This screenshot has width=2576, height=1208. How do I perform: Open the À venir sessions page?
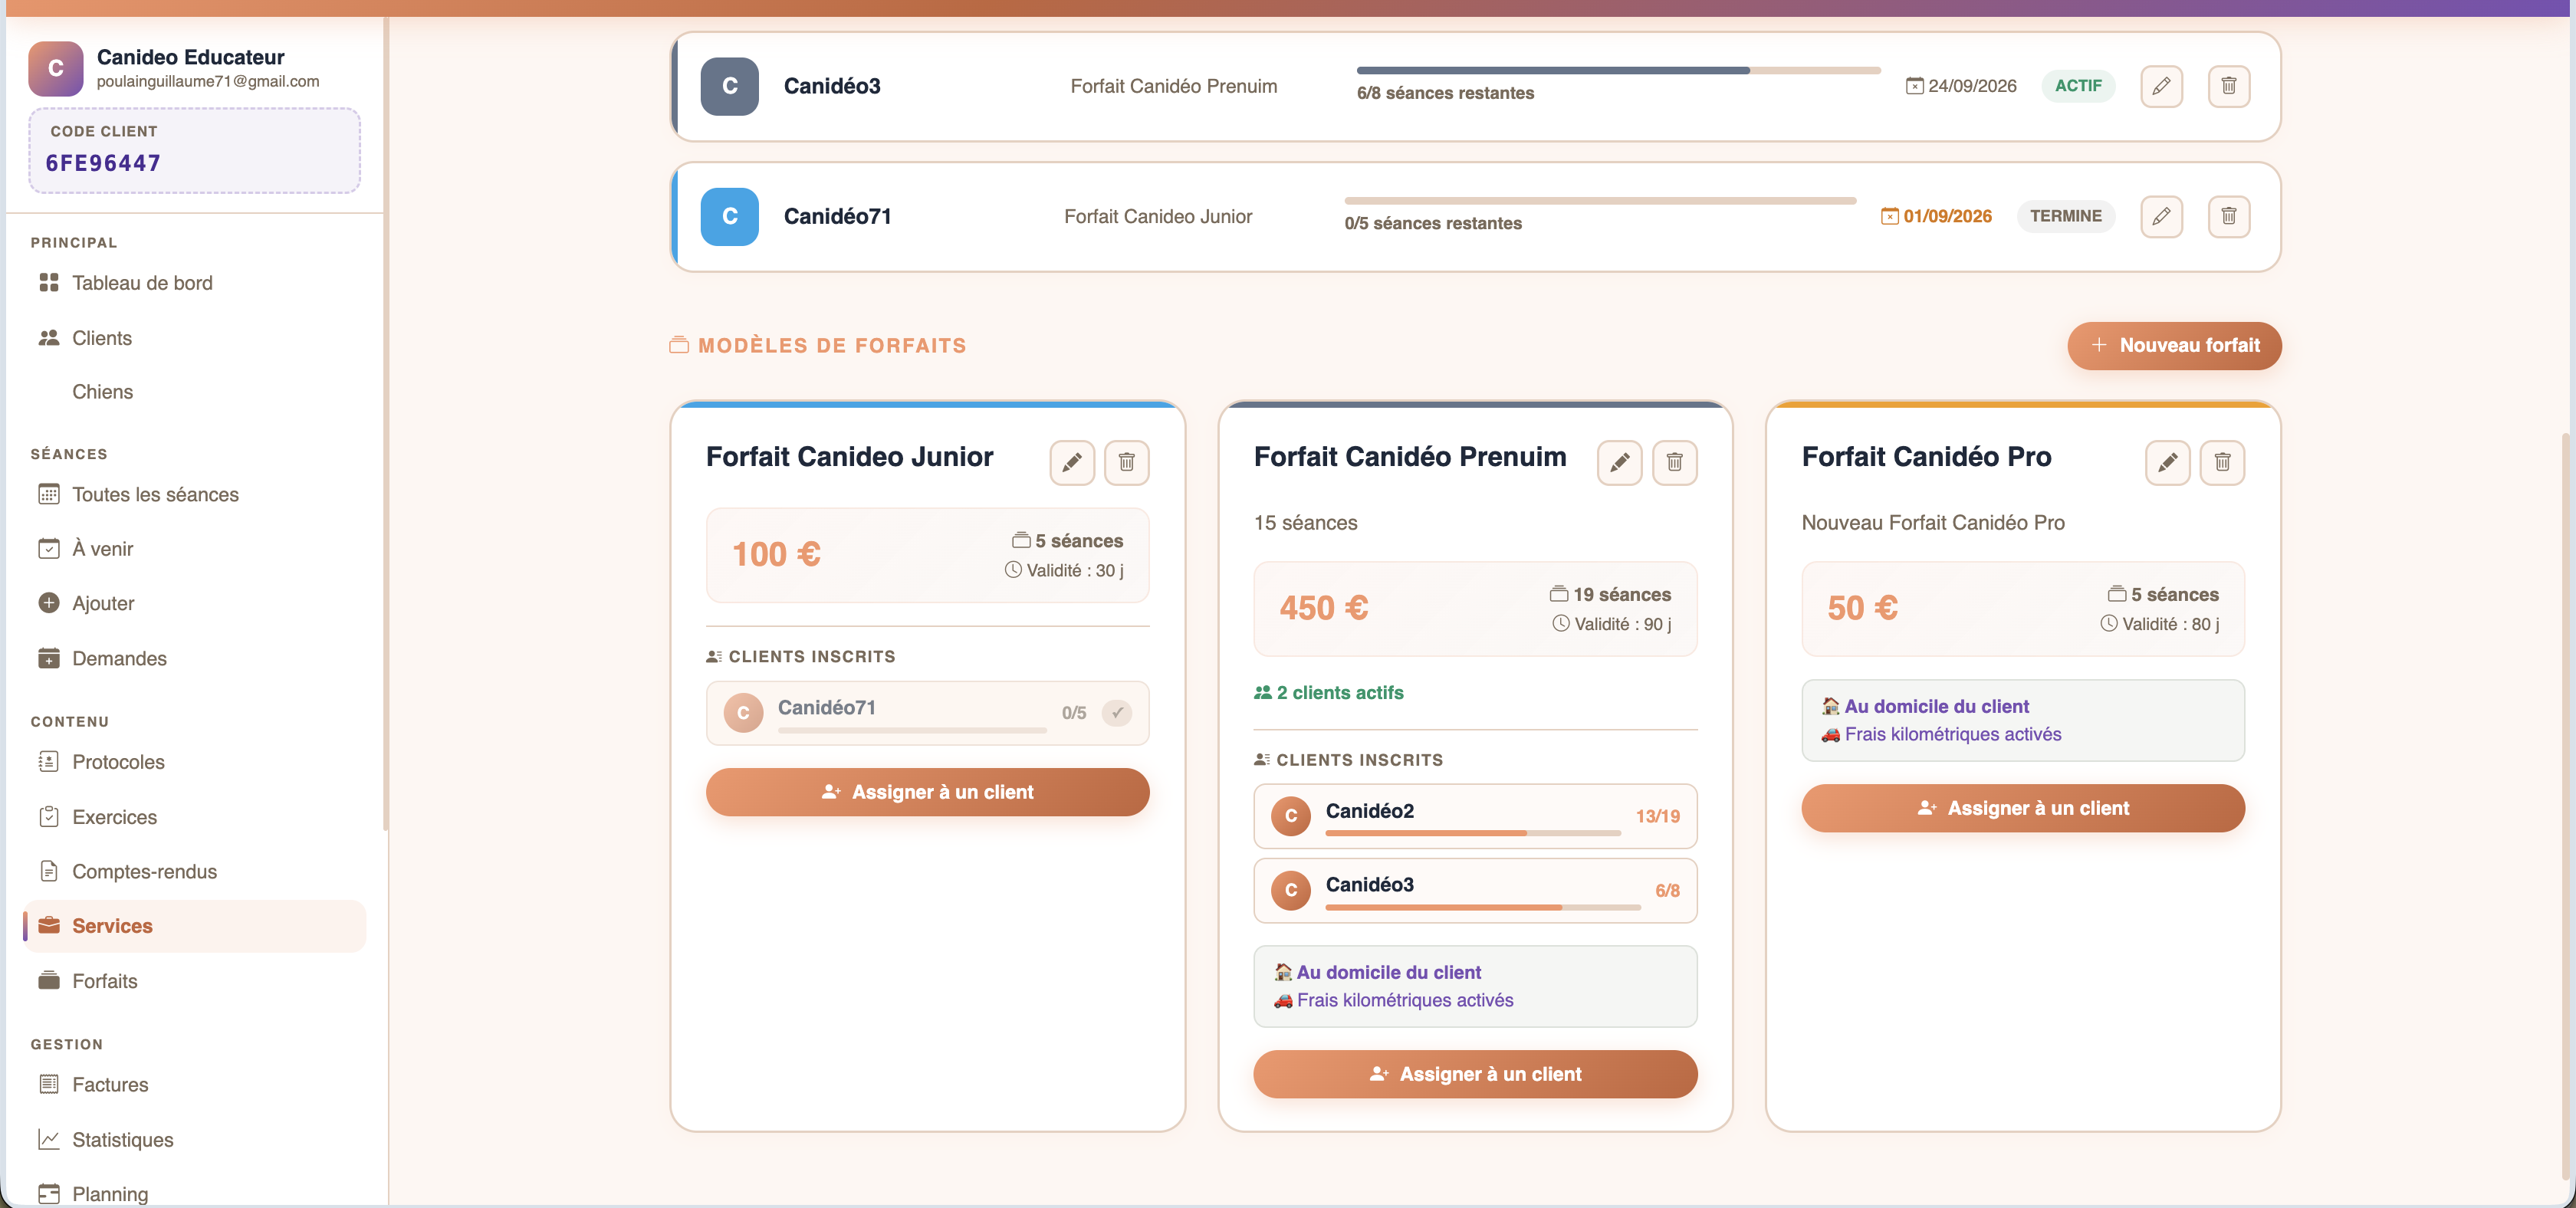[195, 549]
